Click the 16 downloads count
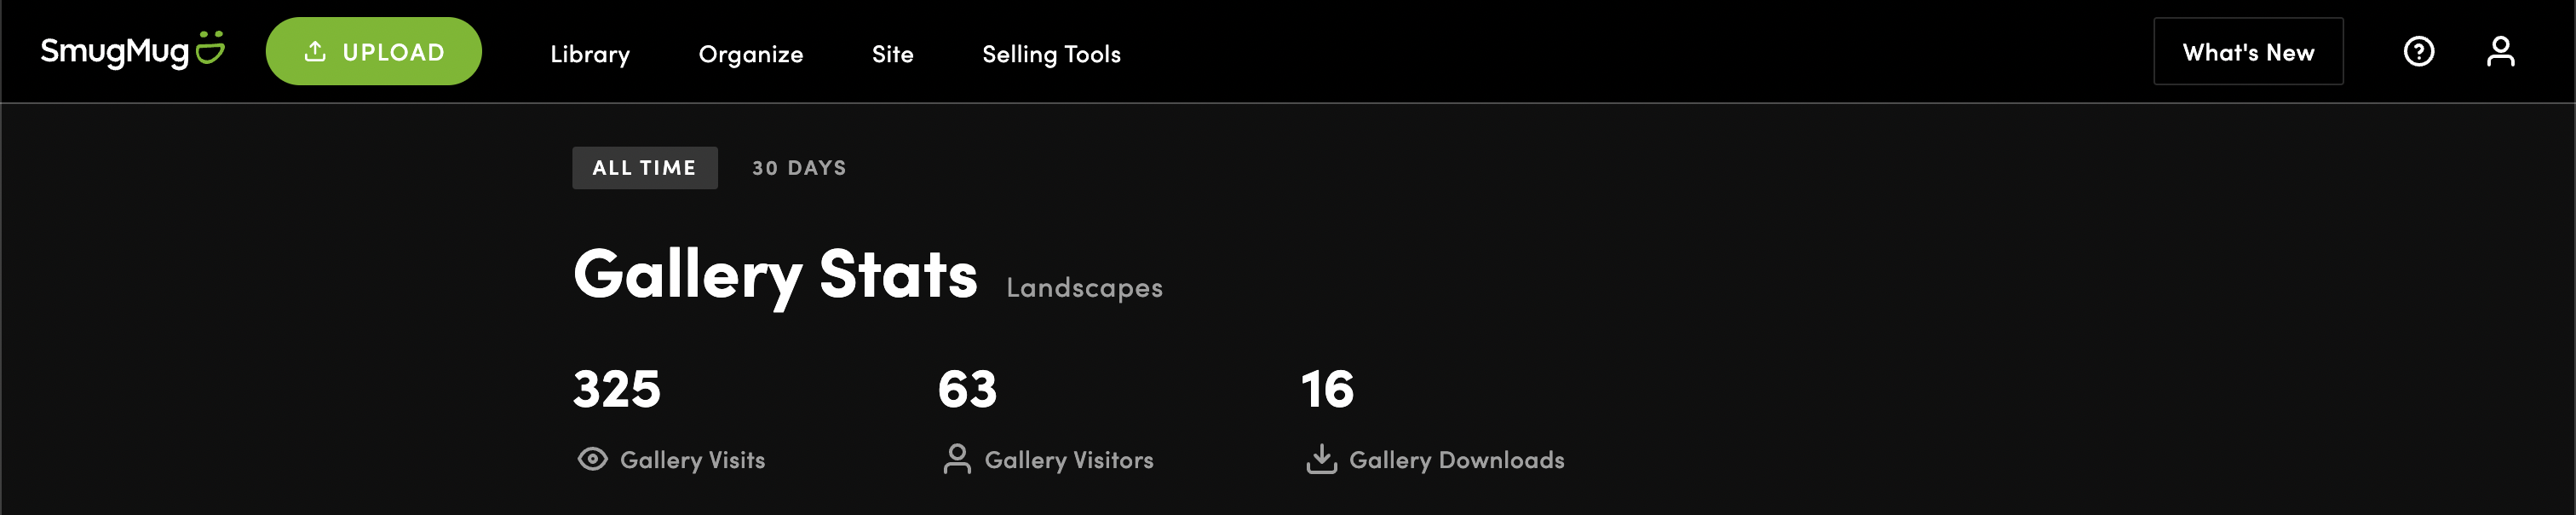Screen dimensions: 2576x515 (1327, 389)
